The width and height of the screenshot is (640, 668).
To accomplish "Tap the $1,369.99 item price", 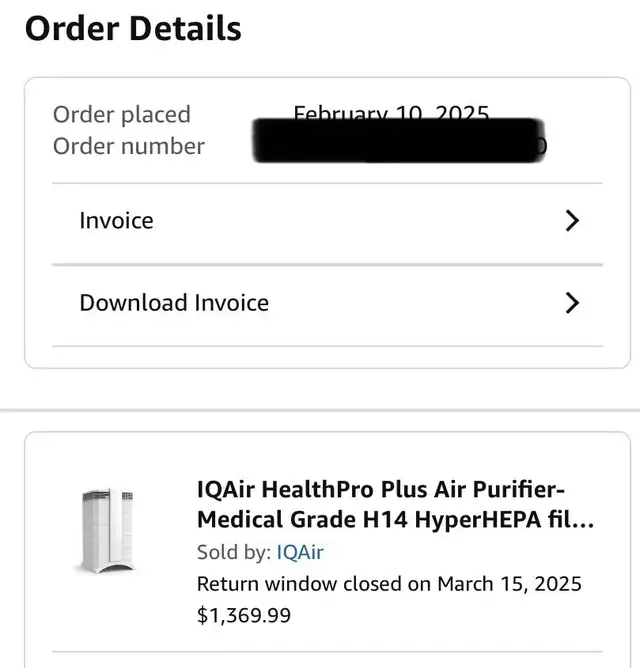I will pos(244,615).
